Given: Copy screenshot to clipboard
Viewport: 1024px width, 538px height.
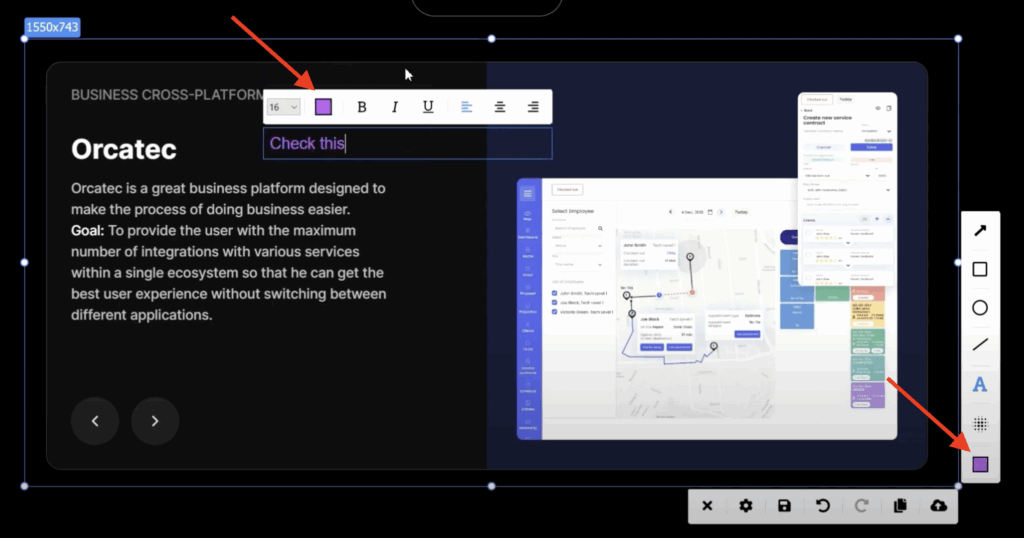Looking at the screenshot, I should tap(900, 506).
